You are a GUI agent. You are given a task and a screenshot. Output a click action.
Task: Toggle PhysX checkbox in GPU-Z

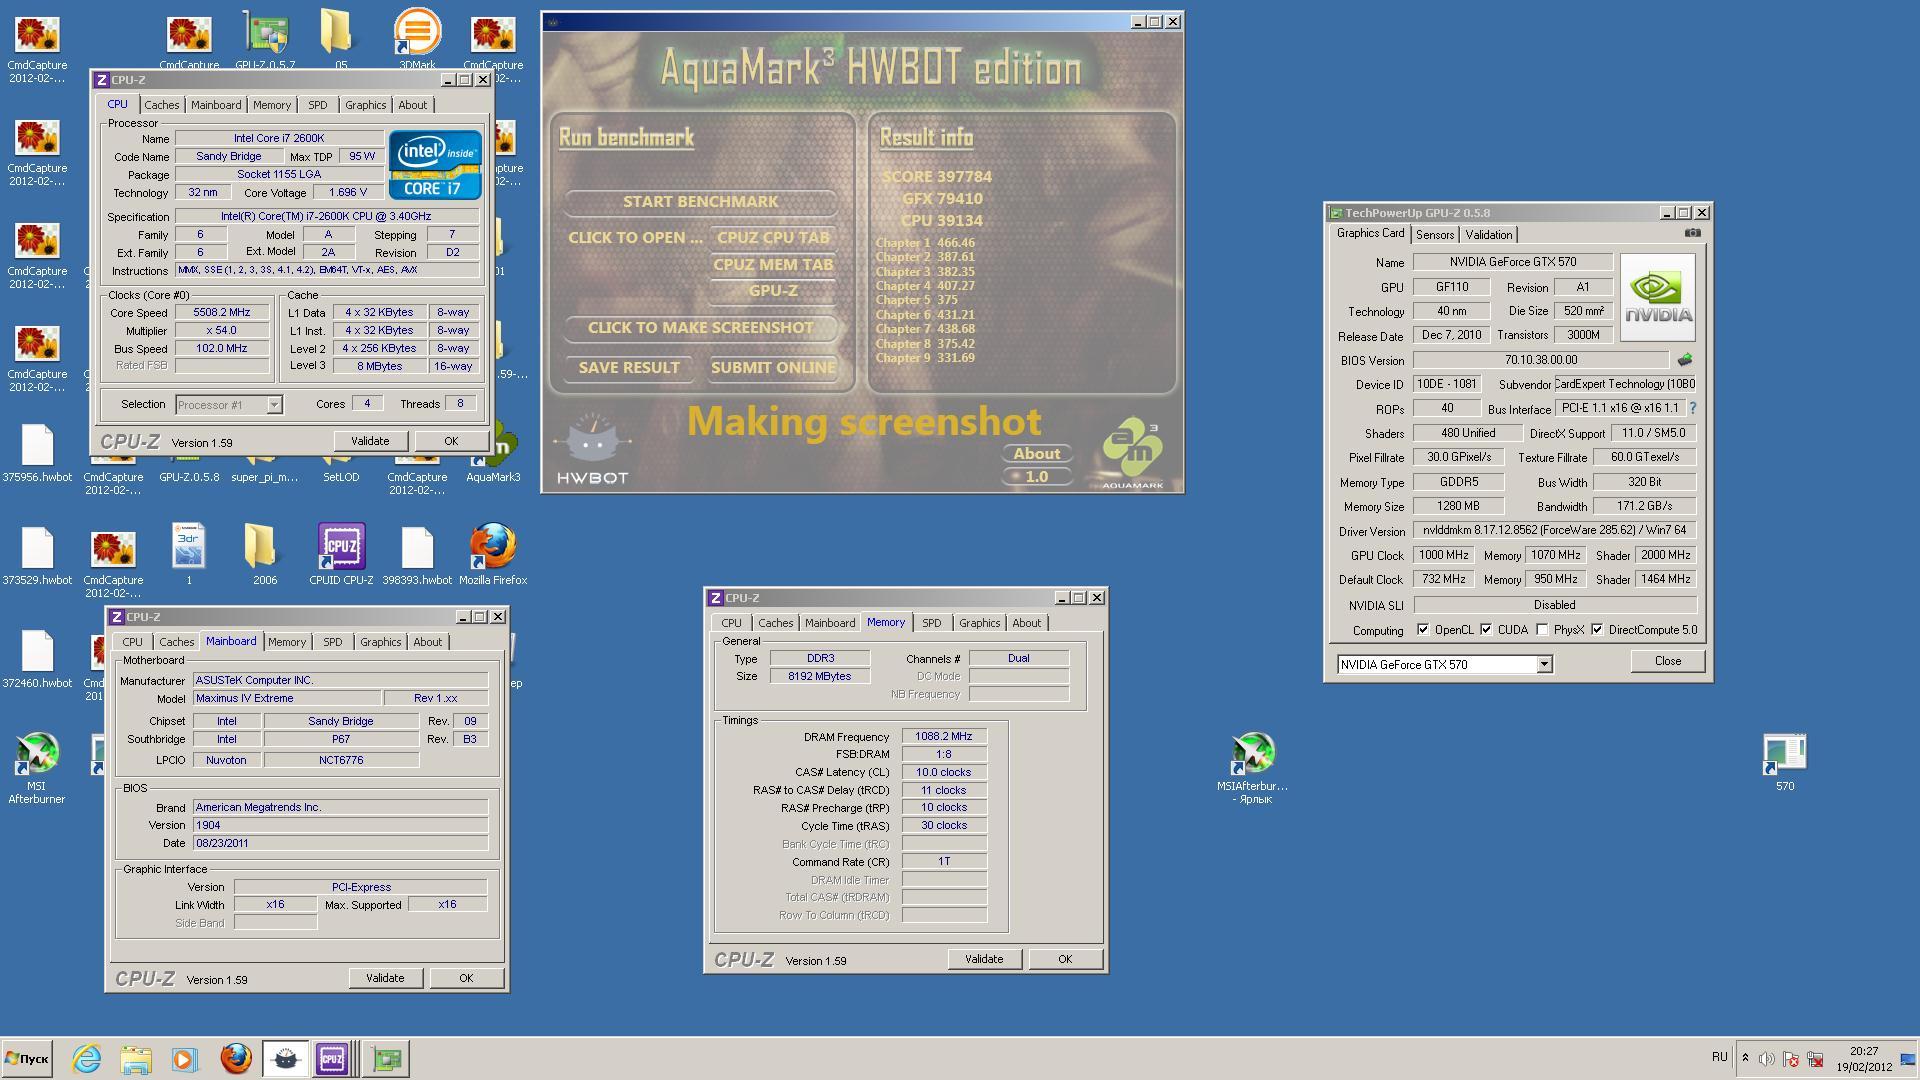[1542, 630]
